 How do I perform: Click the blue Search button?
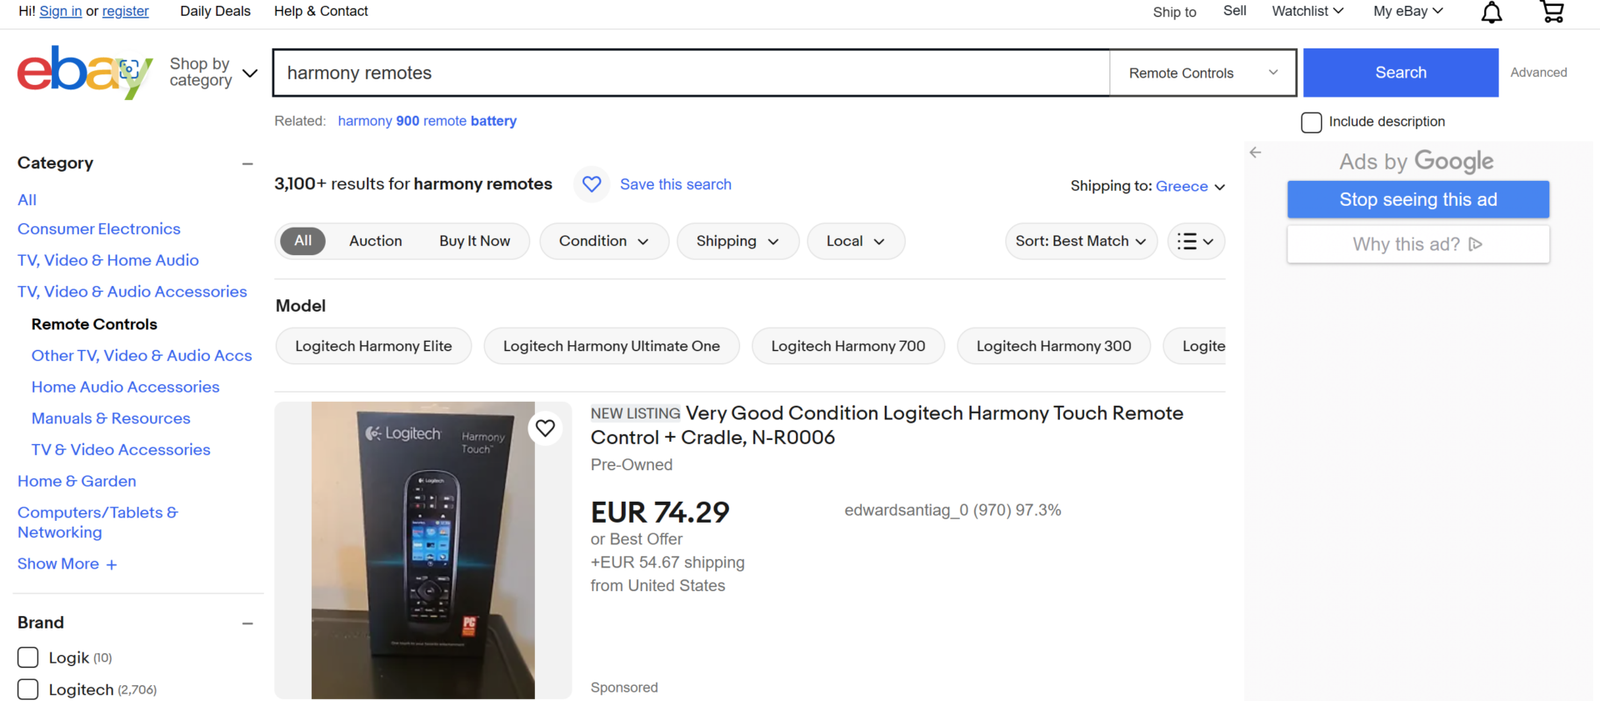click(1400, 73)
